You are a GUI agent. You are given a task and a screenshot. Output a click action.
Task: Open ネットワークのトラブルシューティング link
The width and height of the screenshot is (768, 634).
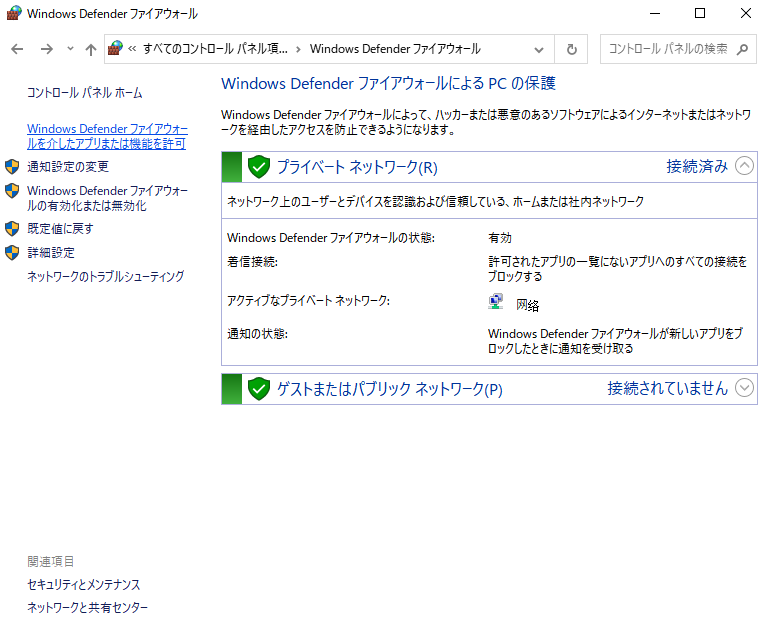pos(105,276)
